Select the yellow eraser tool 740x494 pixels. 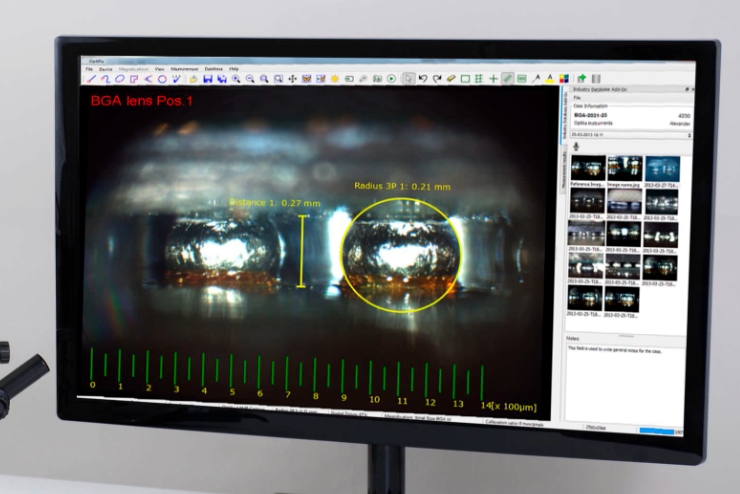[451, 79]
